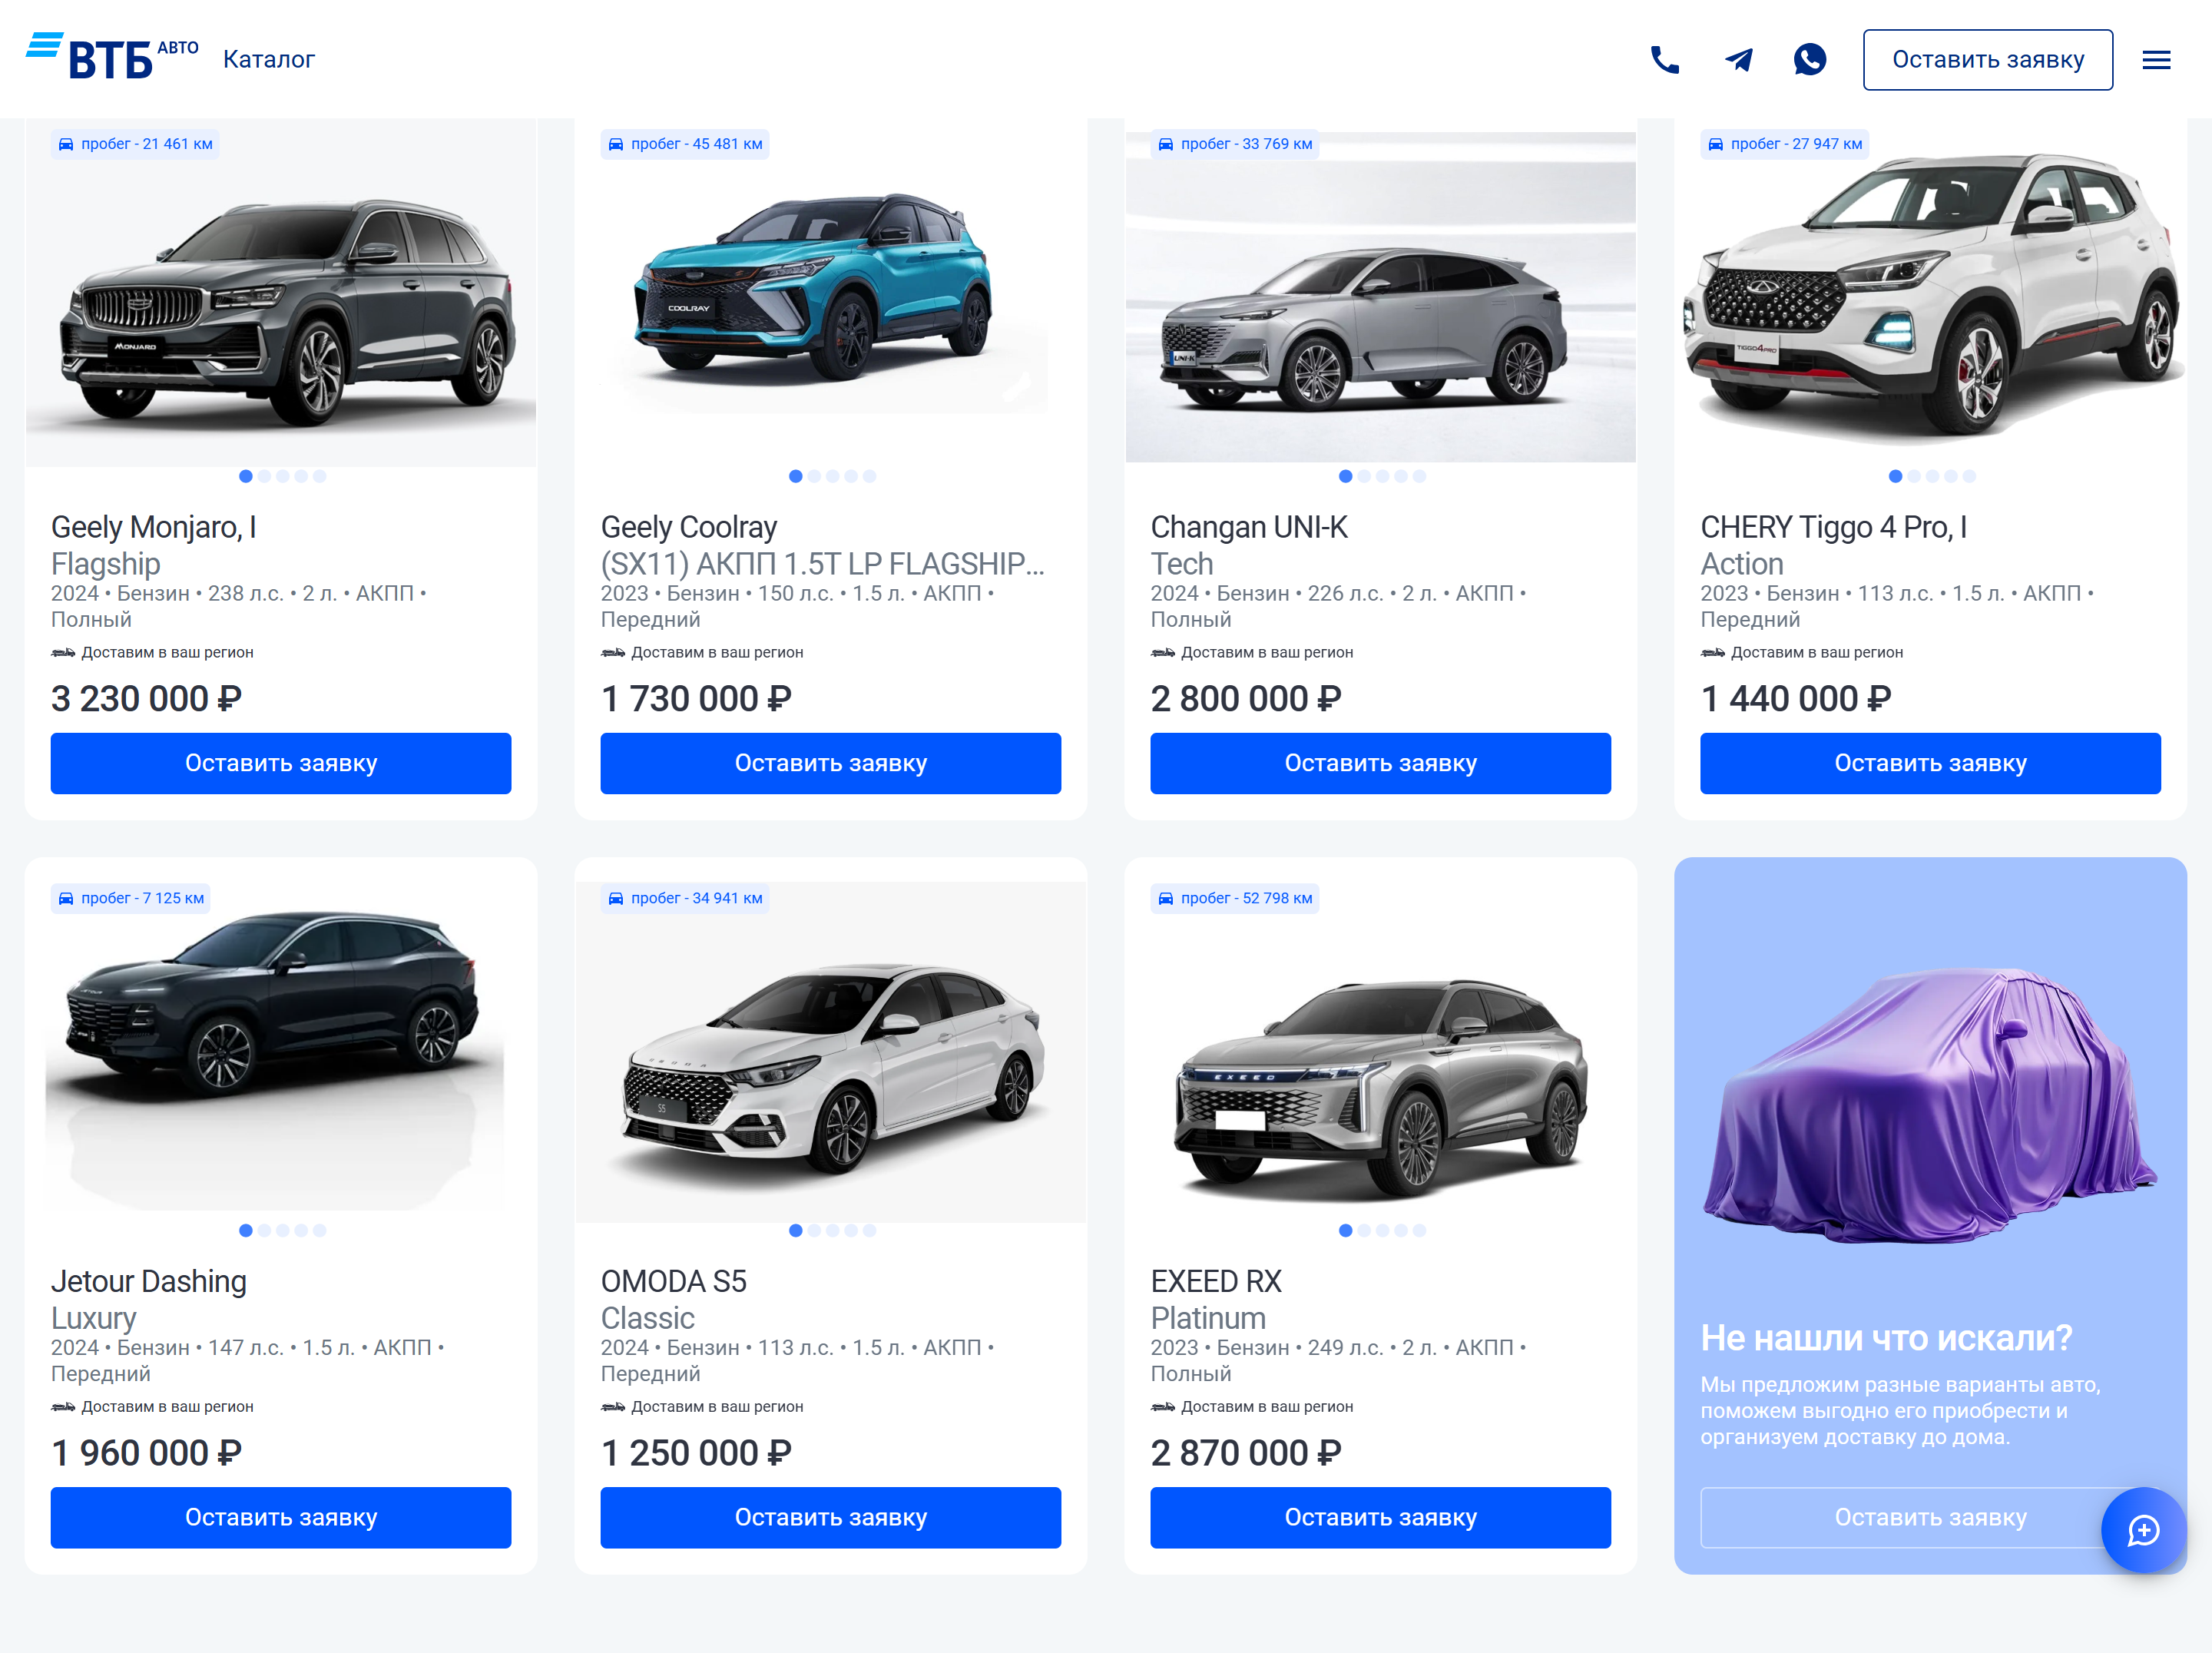
Task: Select fourth image dot of OMODA S5 carousel
Action: pyautogui.click(x=851, y=1230)
